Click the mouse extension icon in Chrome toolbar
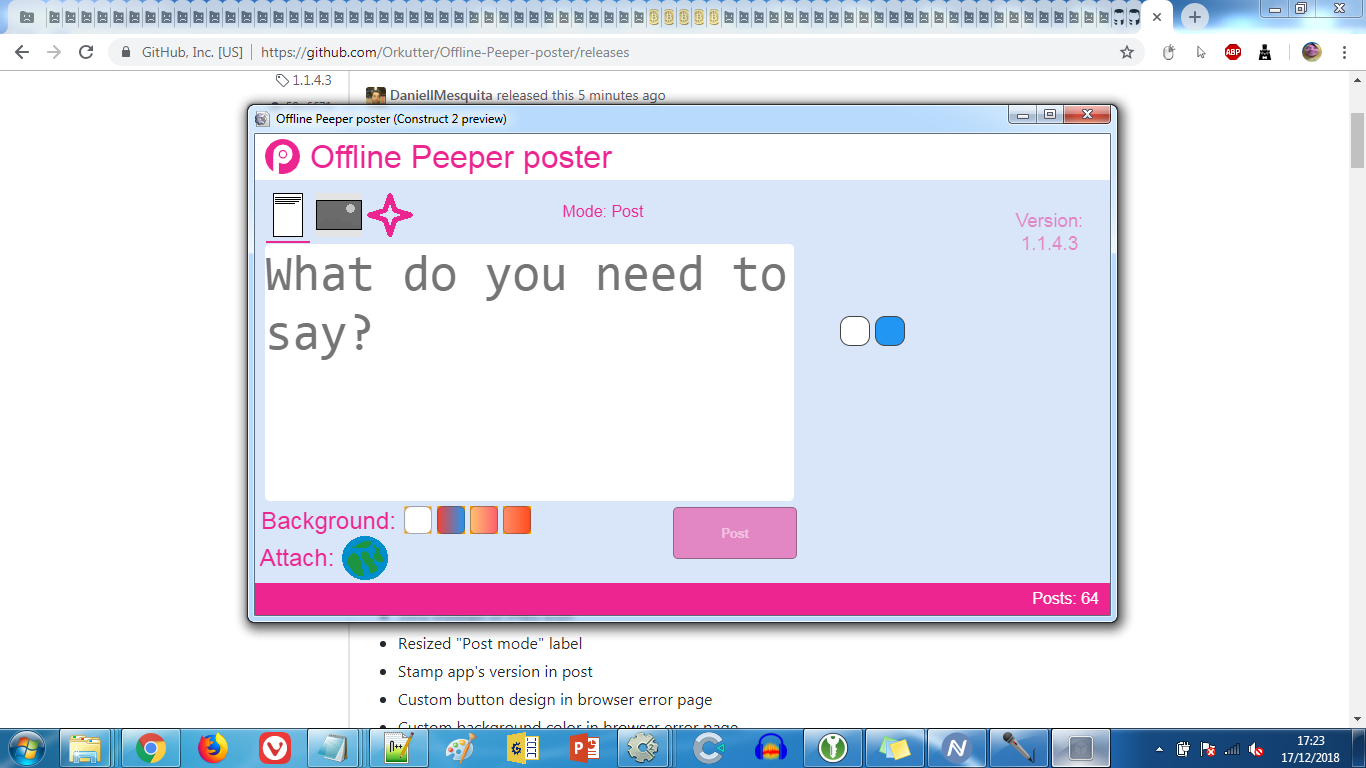Viewport: 1366px width, 768px height. pyautogui.click(x=1168, y=52)
